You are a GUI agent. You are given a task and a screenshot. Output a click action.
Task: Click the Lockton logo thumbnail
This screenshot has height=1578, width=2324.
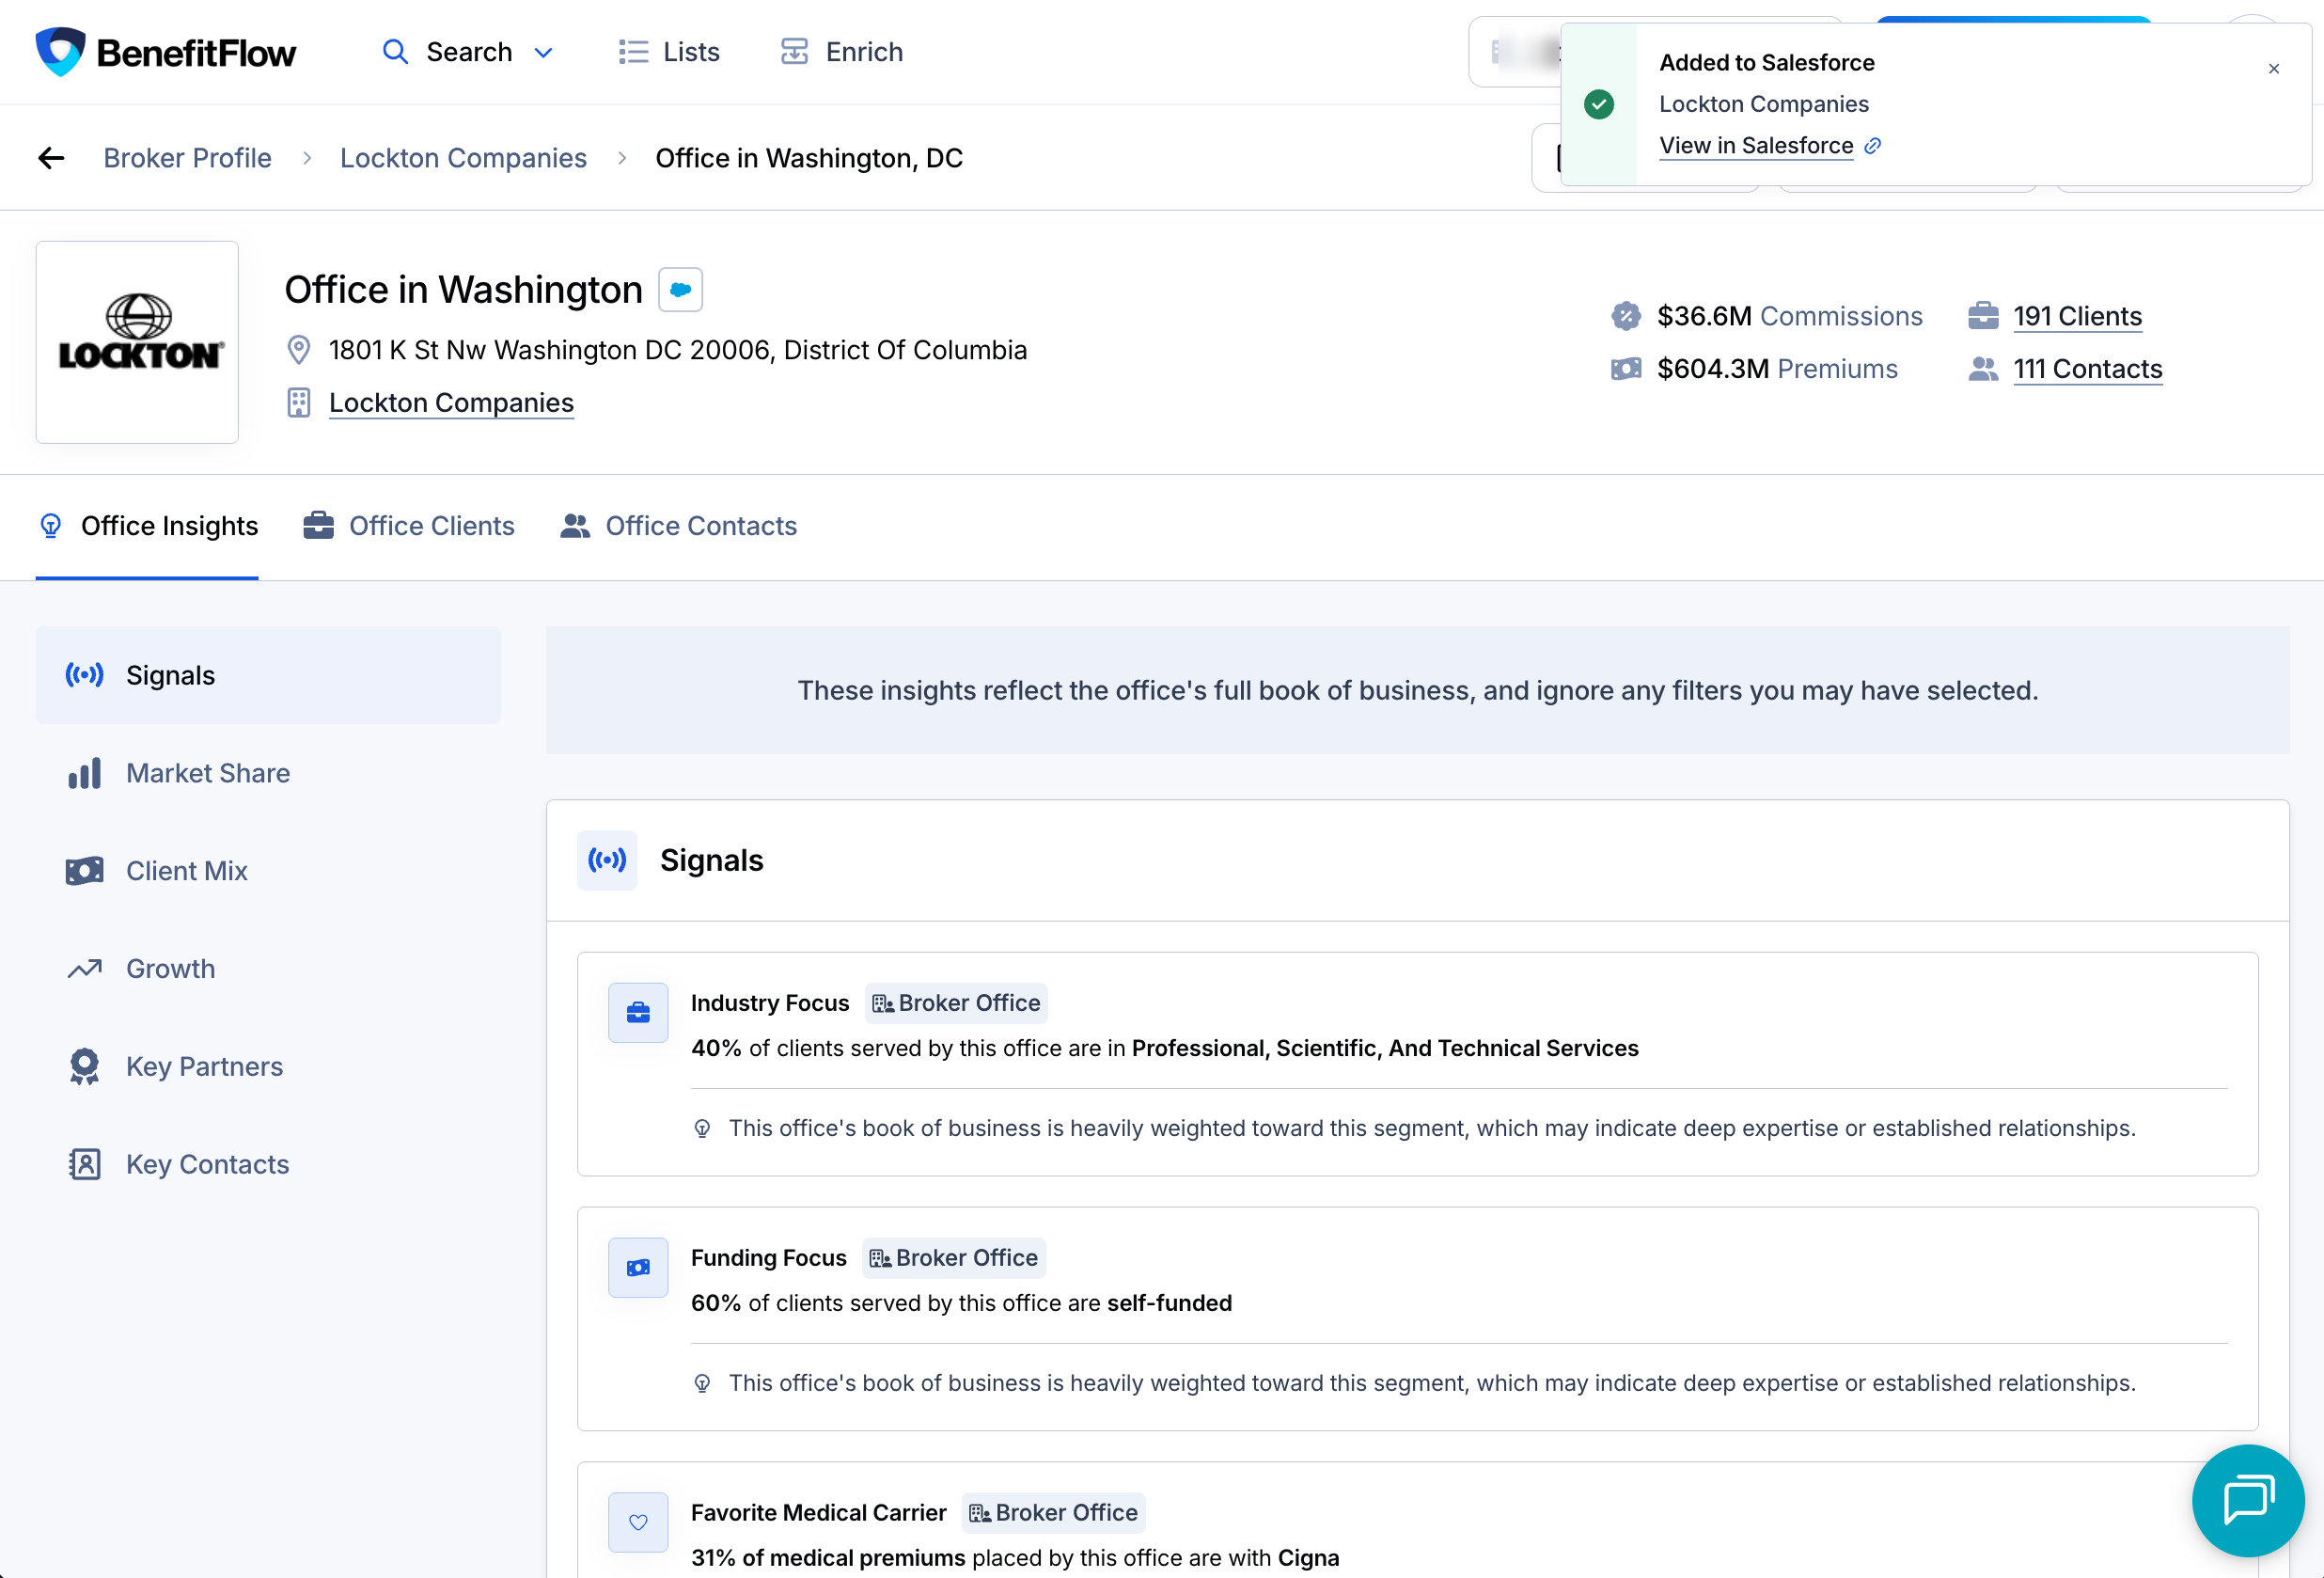(x=137, y=342)
